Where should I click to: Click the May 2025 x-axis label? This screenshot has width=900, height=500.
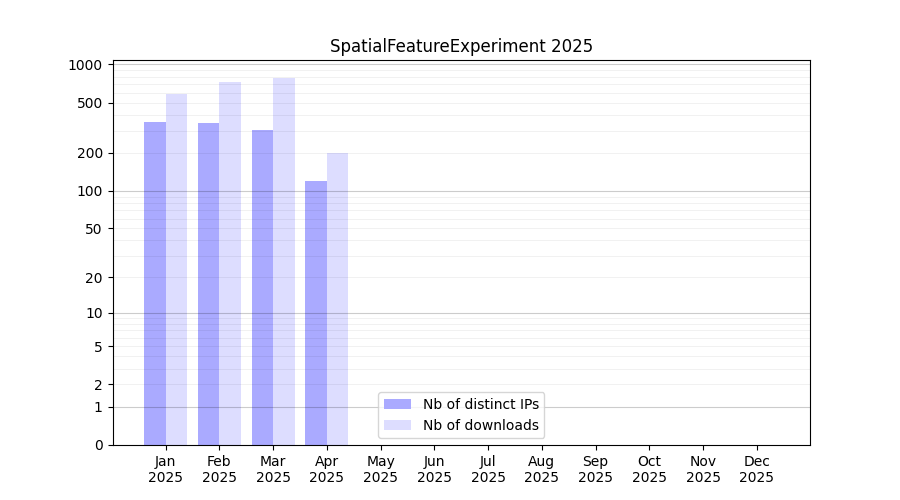[381, 469]
